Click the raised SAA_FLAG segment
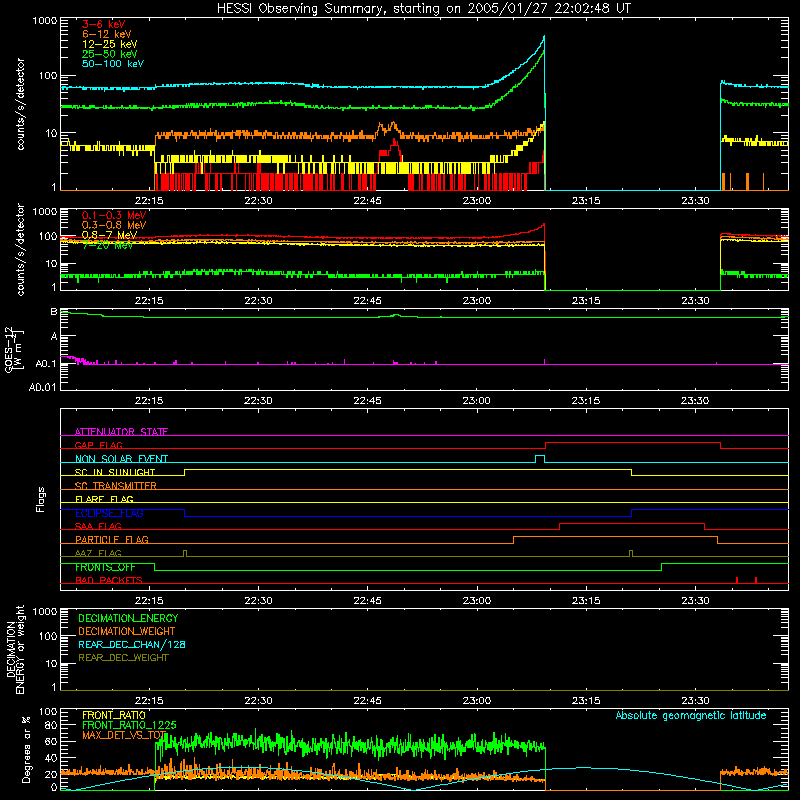Screen dimensions: 800x800 (x=632, y=523)
